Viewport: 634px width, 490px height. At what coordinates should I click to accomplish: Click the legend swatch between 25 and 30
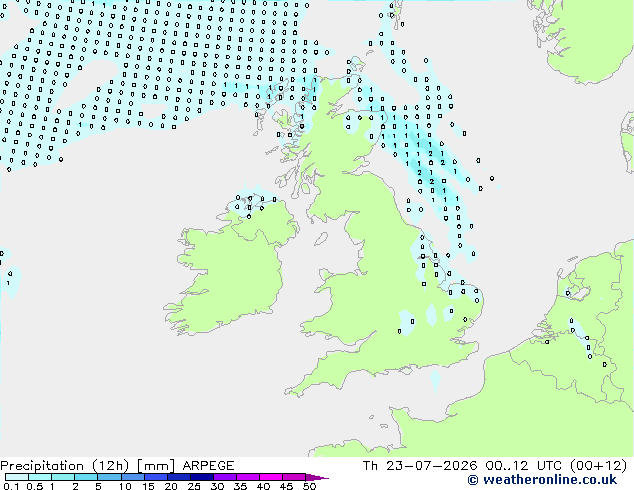[x=201, y=477]
